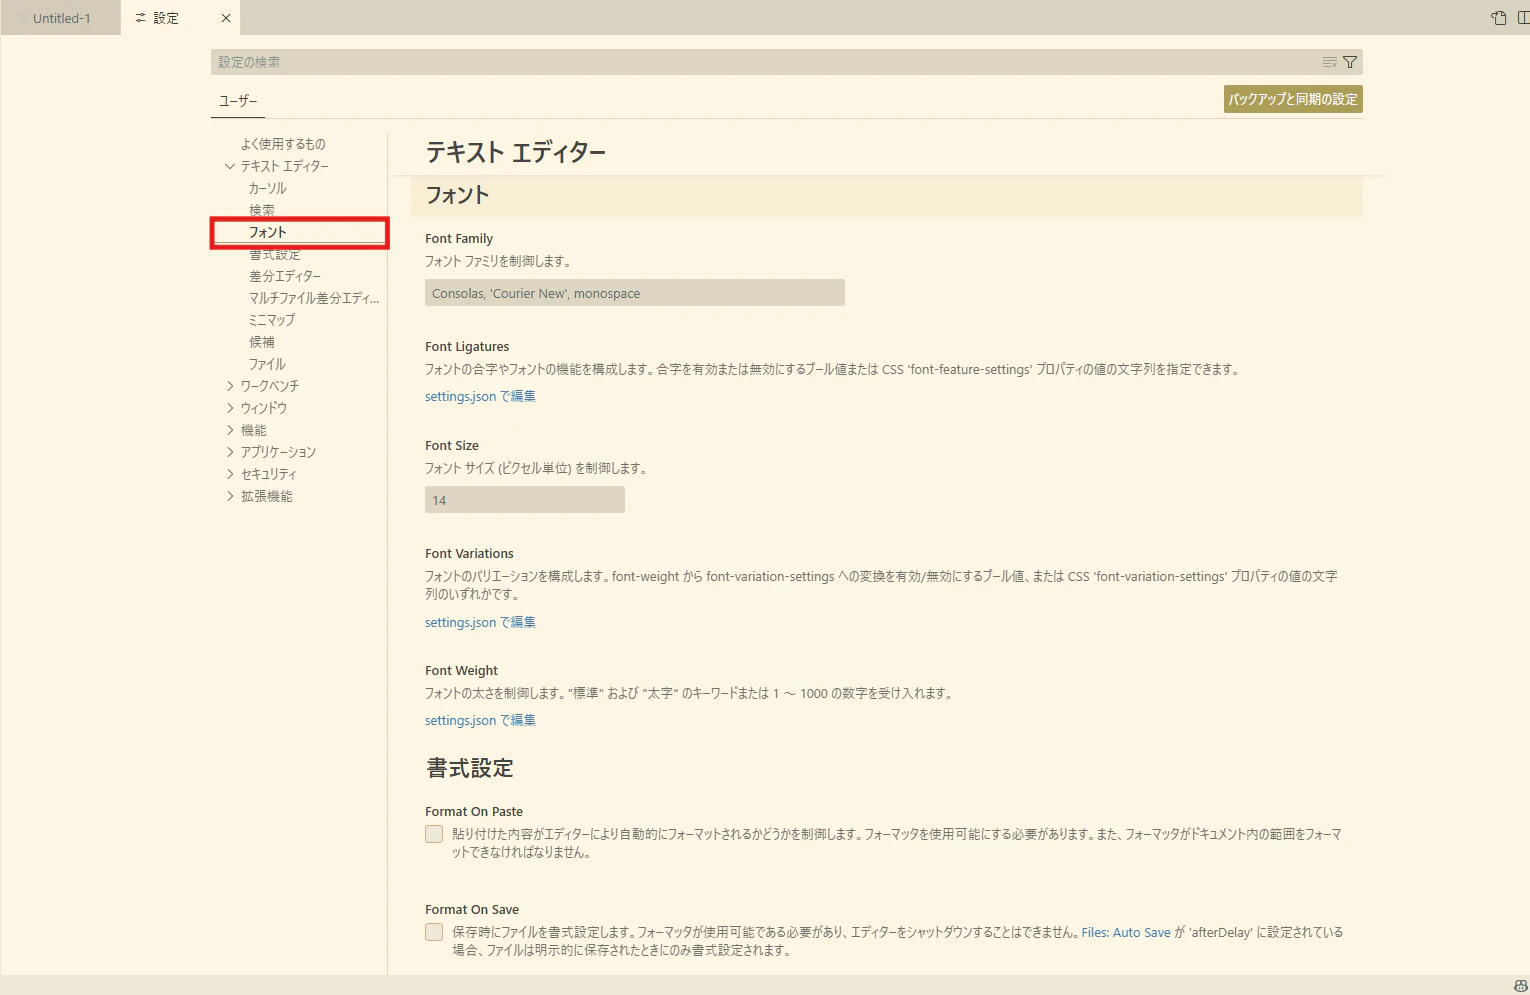Image resolution: width=1530 pixels, height=995 pixels.
Task: Collapse the テキスト エディター tree section
Action: [230, 166]
